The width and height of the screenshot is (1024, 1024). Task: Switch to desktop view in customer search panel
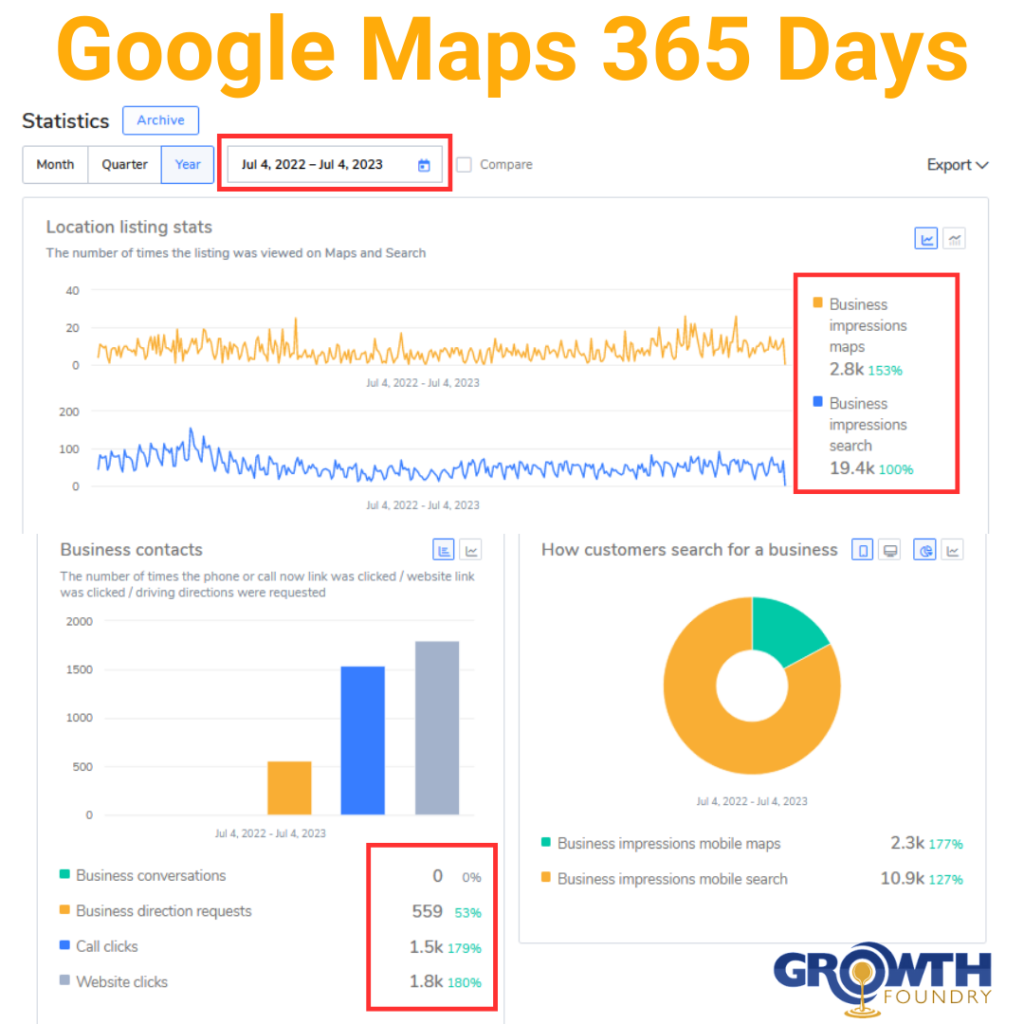(x=889, y=549)
